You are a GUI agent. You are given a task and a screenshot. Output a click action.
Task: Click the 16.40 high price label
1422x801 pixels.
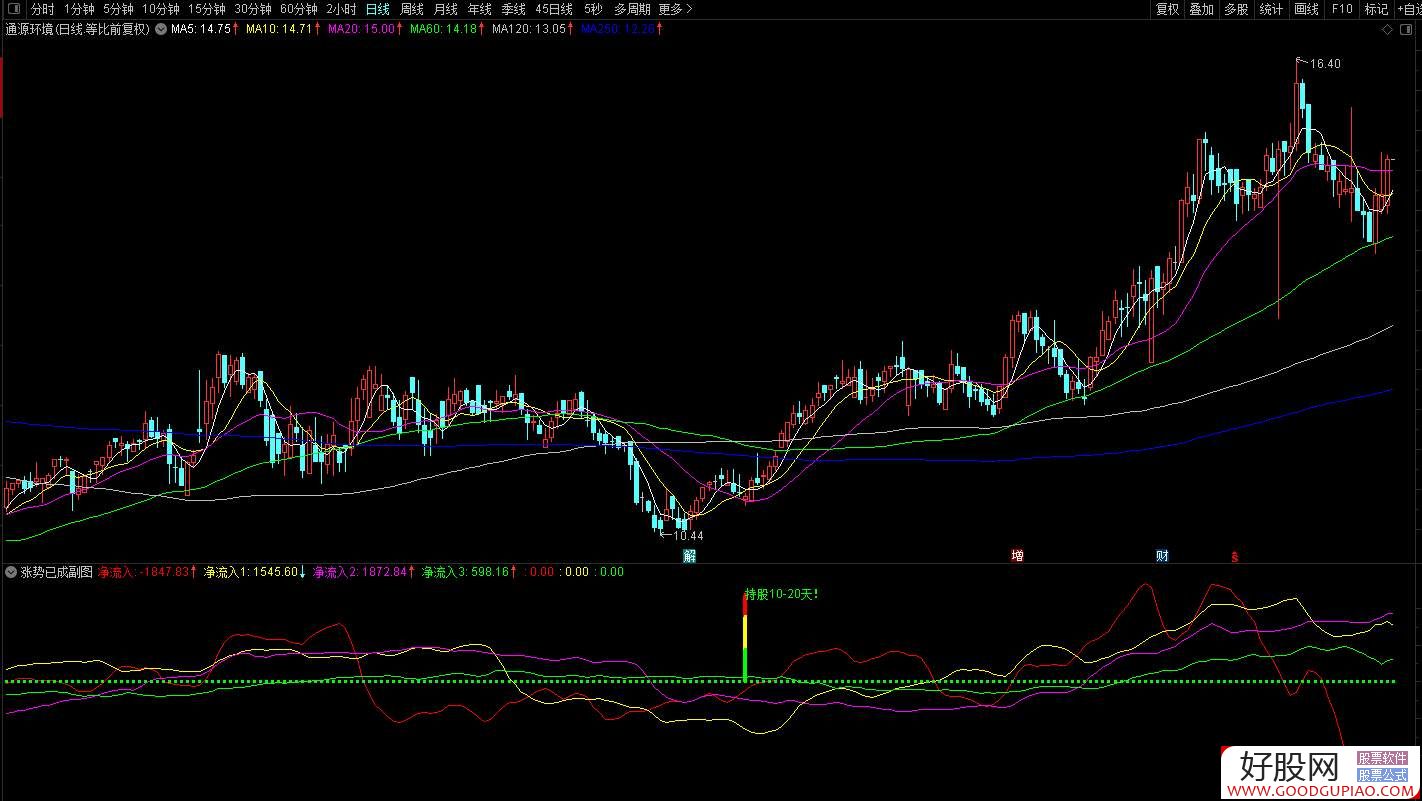(1325, 64)
